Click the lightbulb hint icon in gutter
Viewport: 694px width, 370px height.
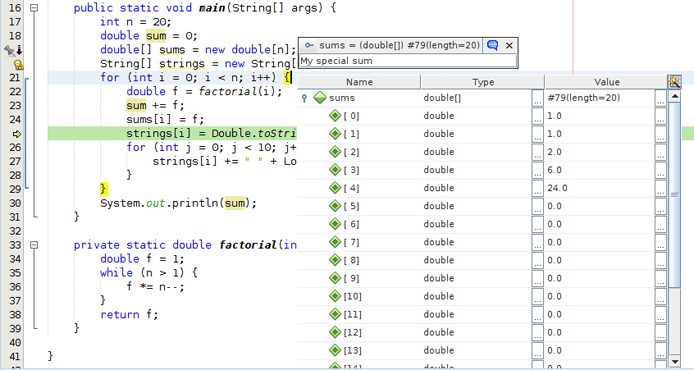click(x=18, y=65)
